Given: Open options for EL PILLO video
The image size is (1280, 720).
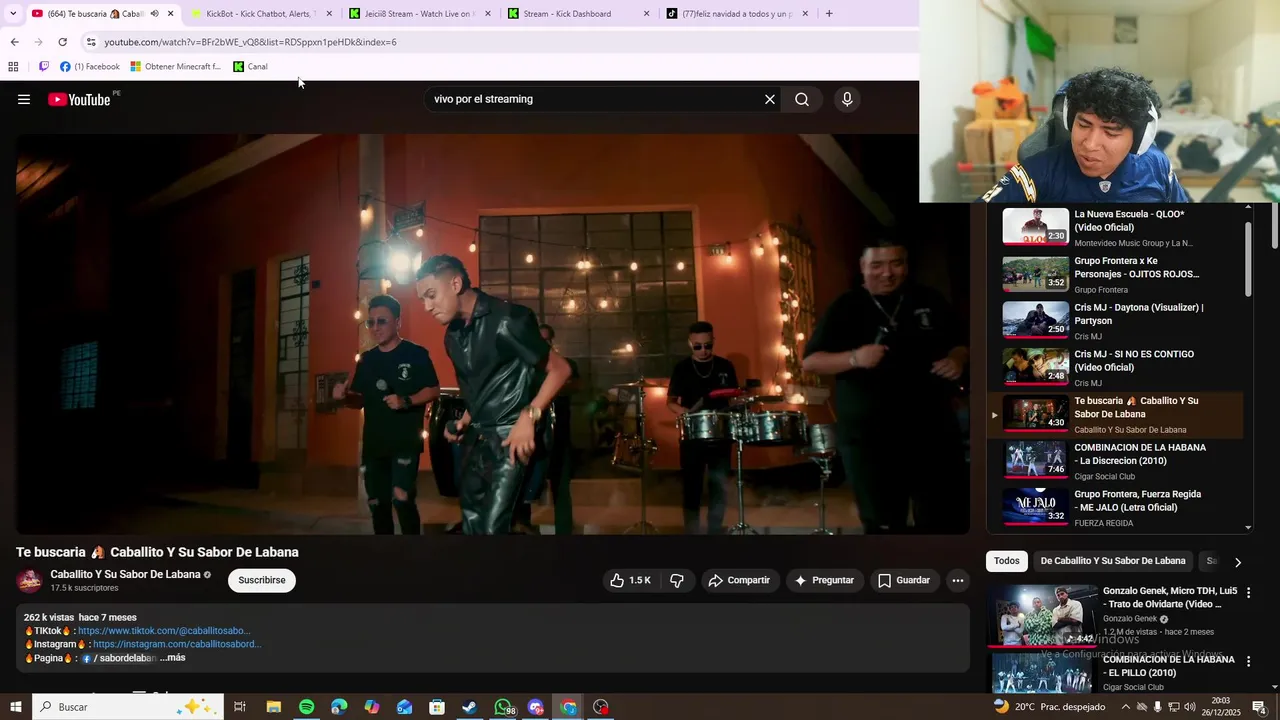Looking at the screenshot, I should [x=1248, y=661].
